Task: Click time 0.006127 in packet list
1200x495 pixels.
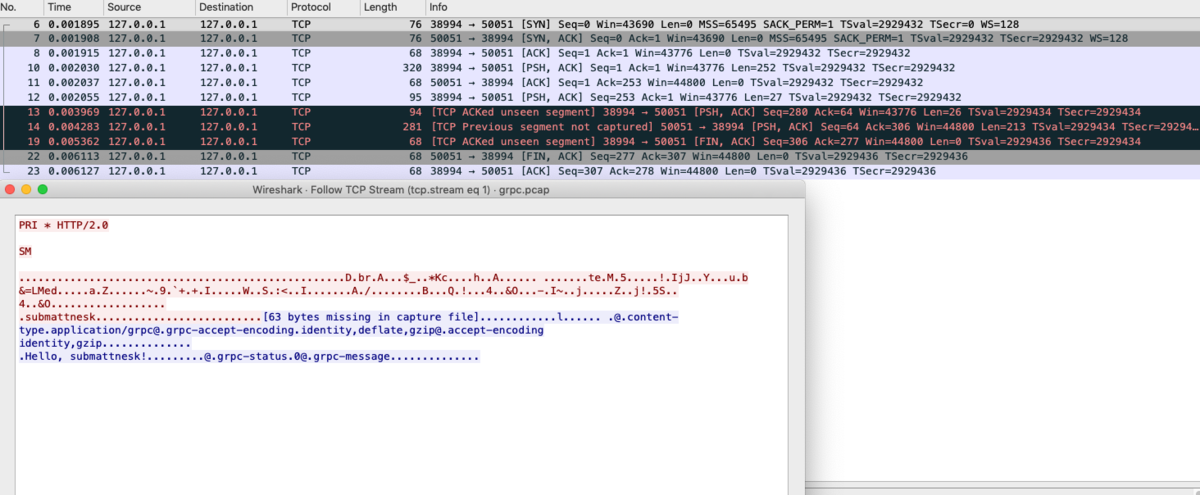Action: point(73,172)
